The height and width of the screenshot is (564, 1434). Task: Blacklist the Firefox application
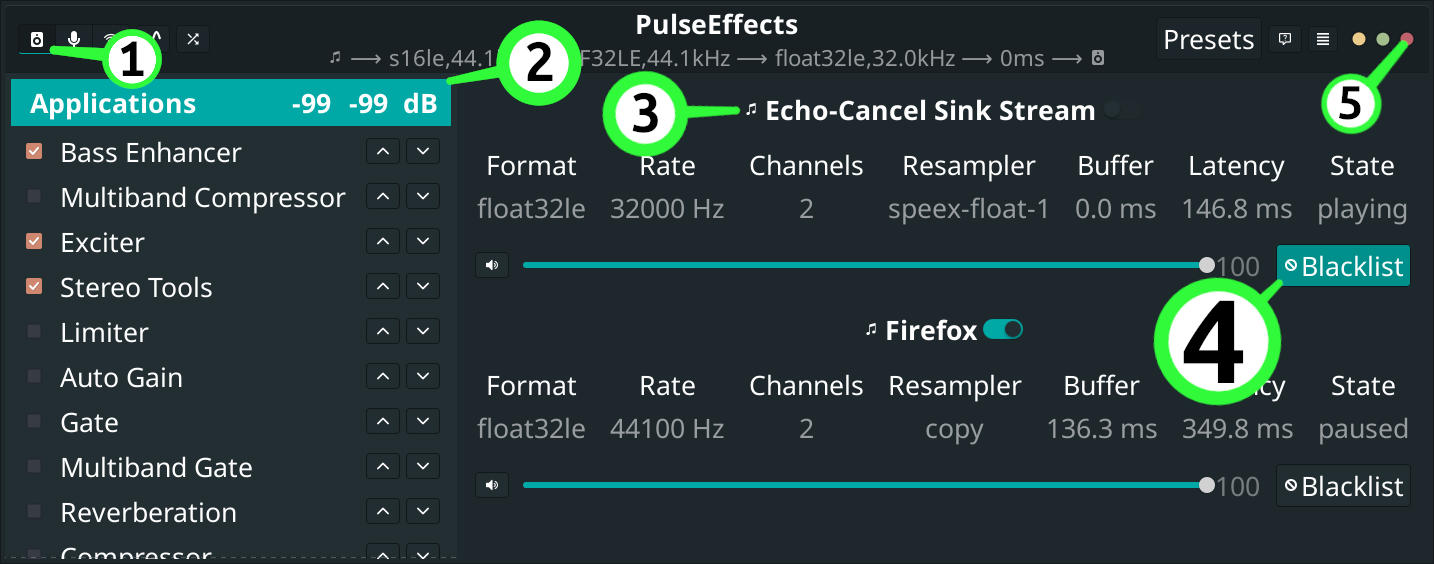point(1343,486)
